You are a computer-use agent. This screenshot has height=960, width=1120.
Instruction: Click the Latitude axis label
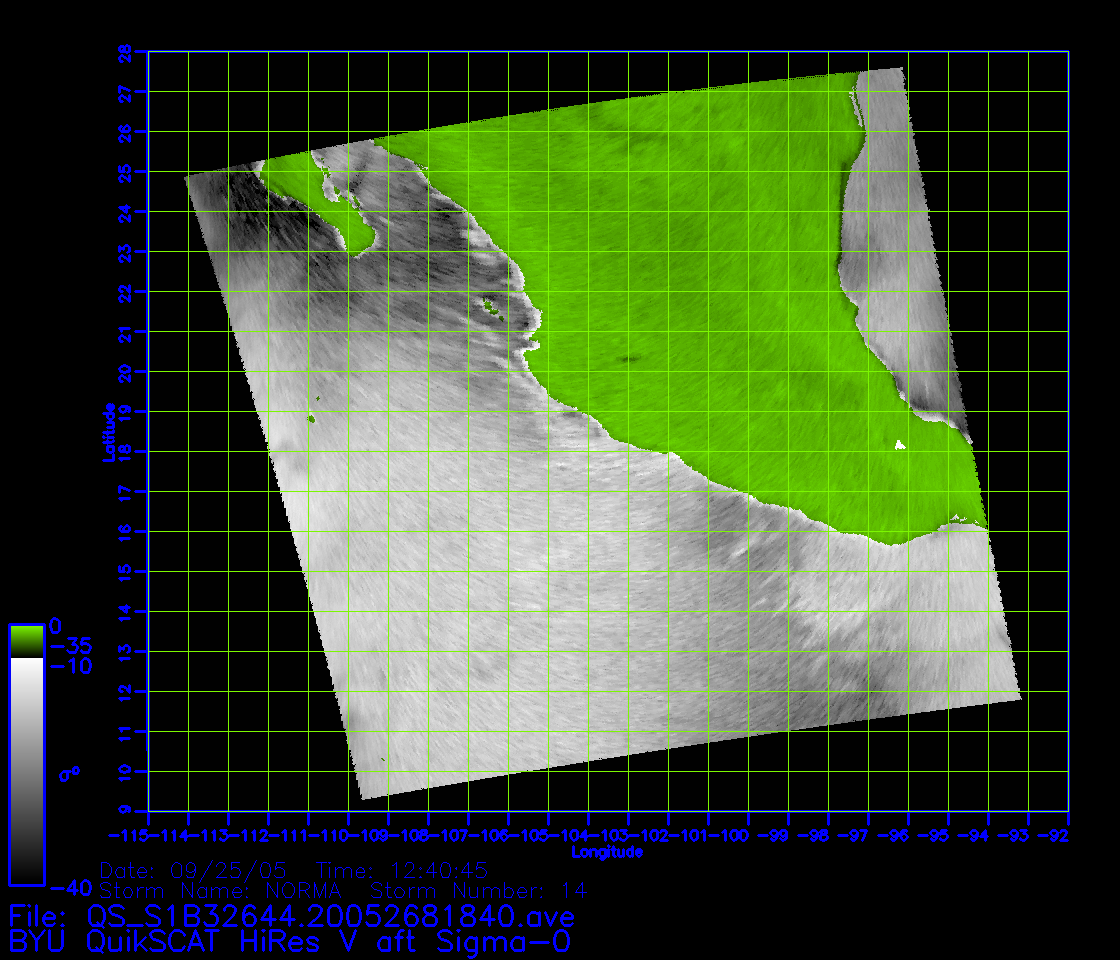point(106,432)
